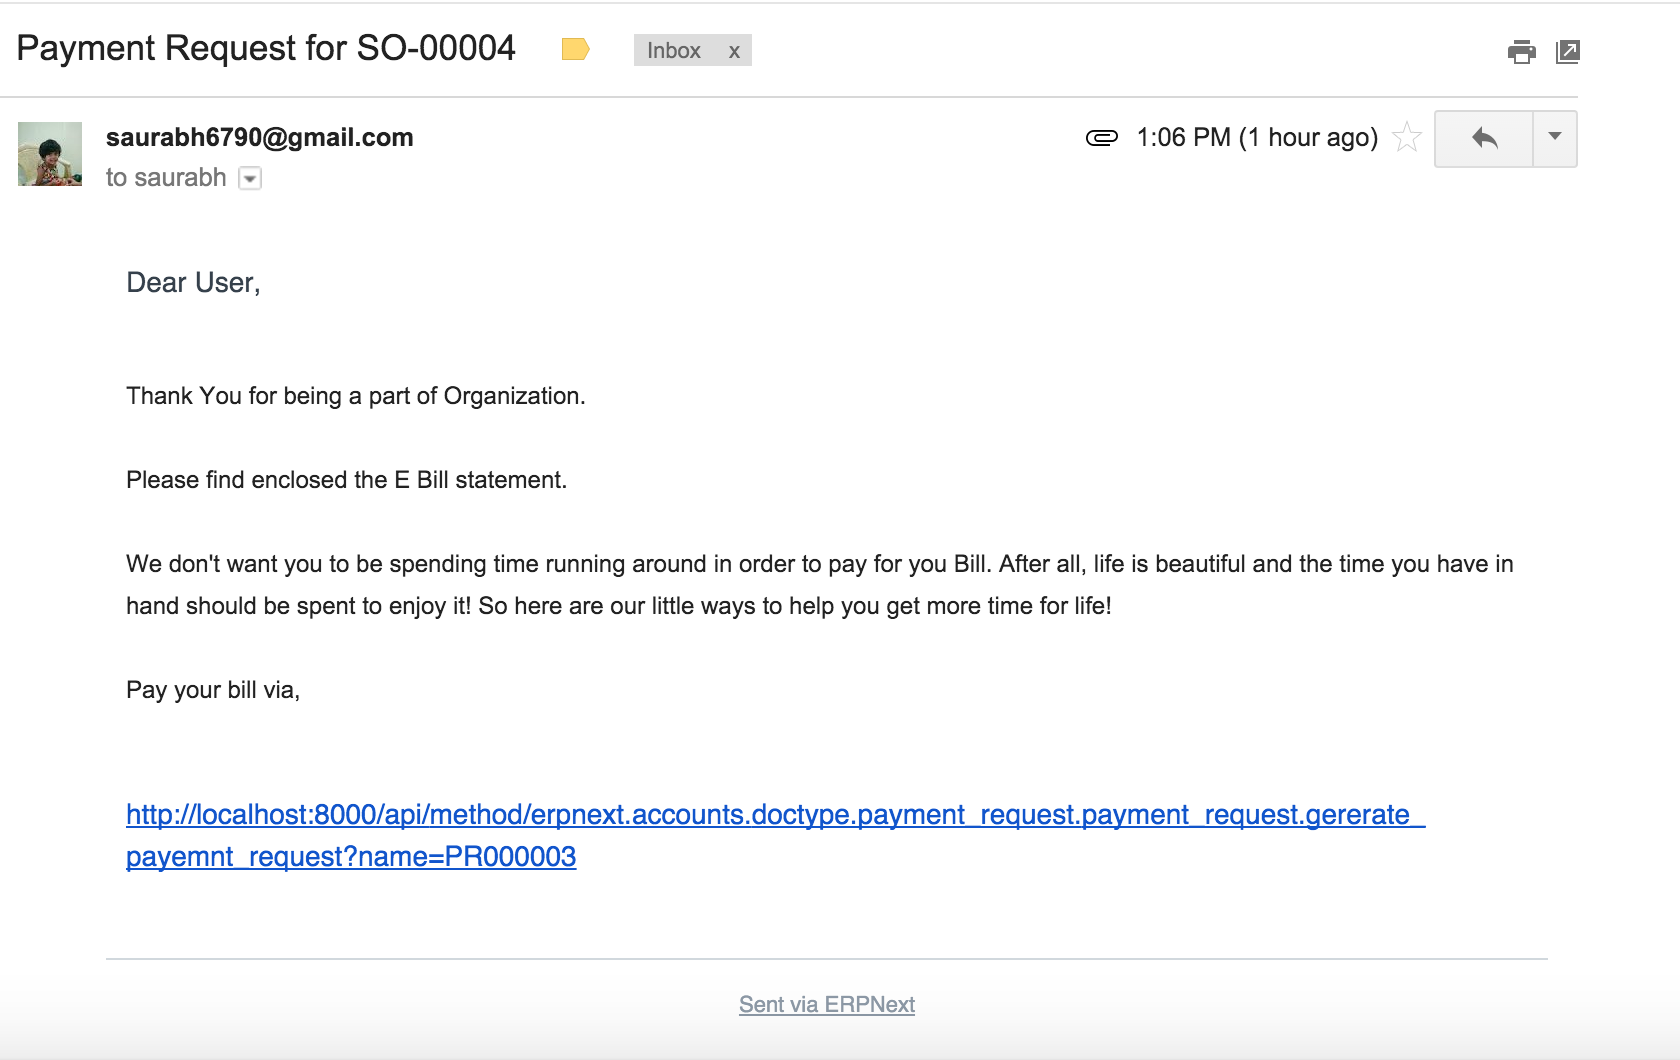This screenshot has height=1060, width=1680.
Task: Follow the "Sent via ERPNext" link
Action: pyautogui.click(x=826, y=1004)
